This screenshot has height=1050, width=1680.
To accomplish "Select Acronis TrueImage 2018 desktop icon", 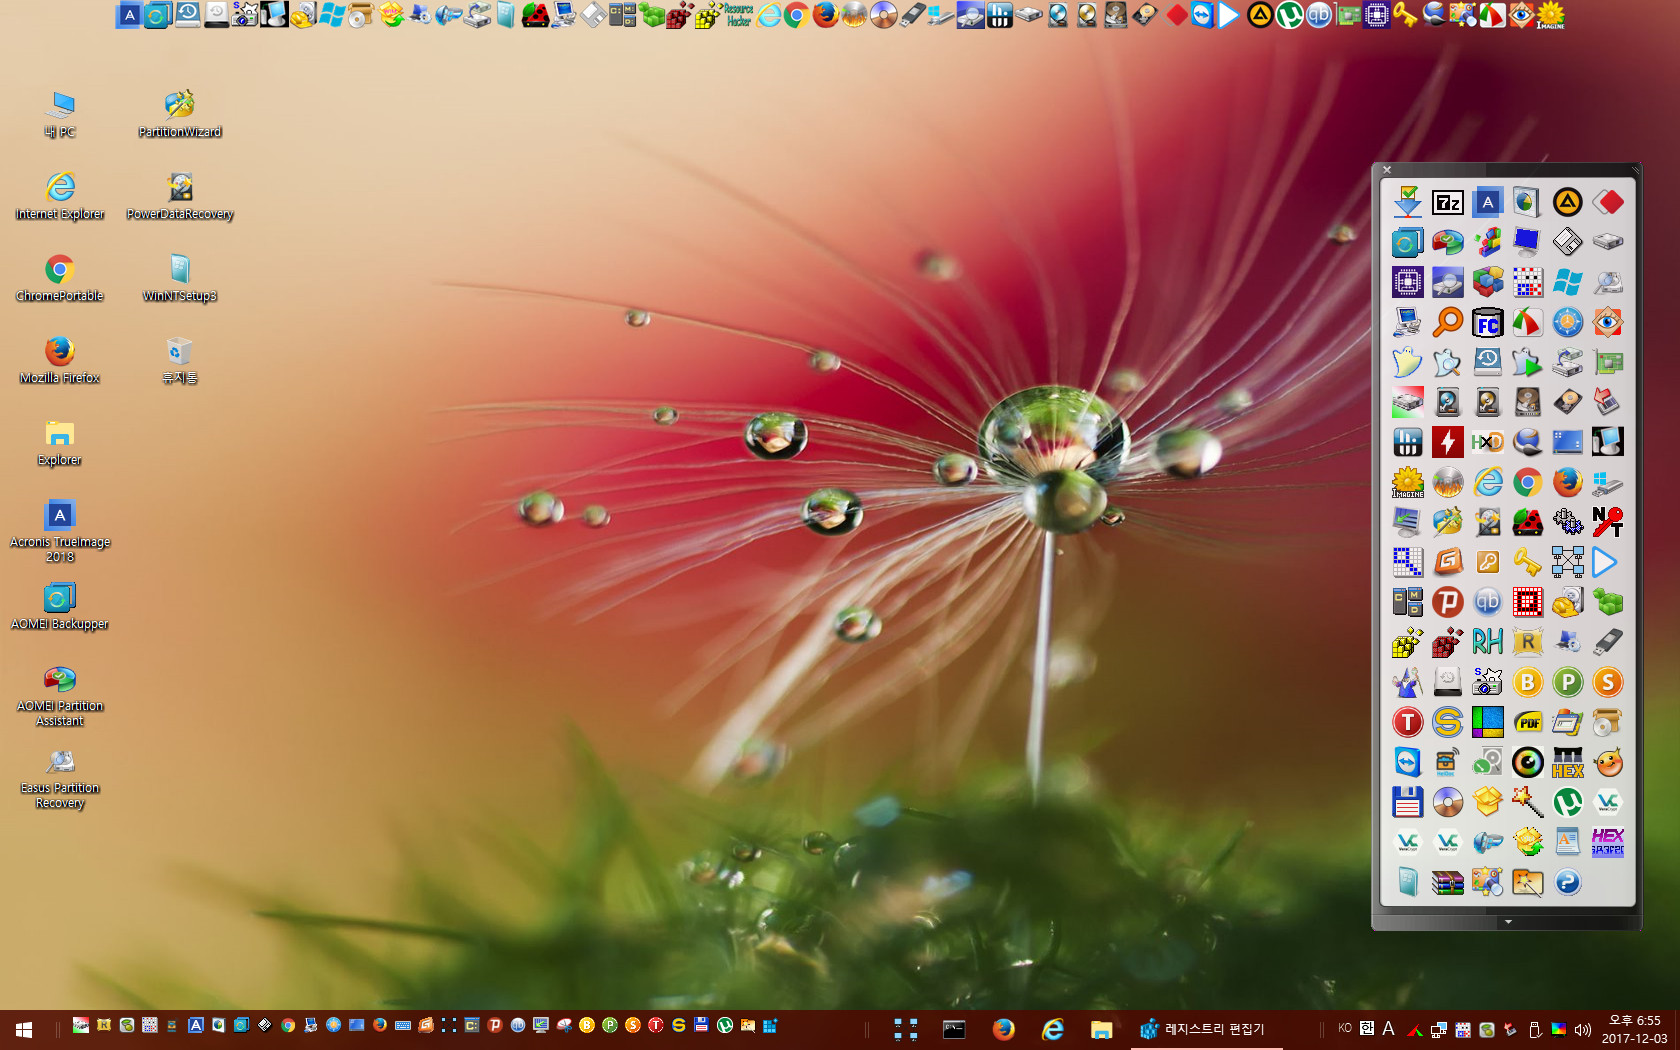I will click(60, 531).
